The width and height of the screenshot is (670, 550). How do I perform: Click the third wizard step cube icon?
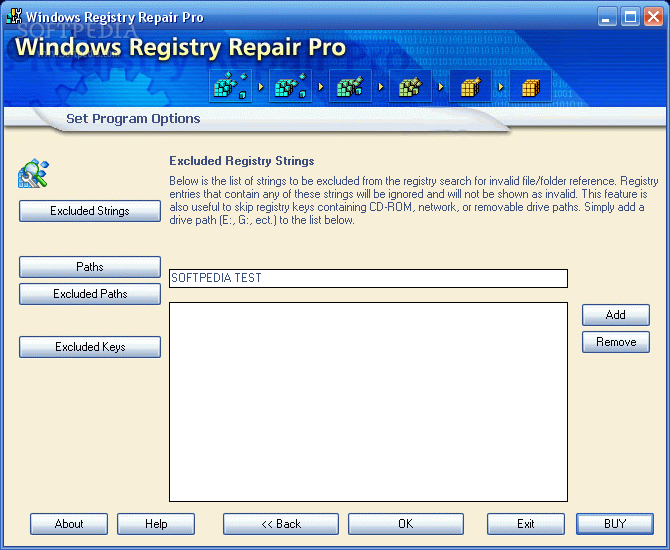tap(350, 86)
